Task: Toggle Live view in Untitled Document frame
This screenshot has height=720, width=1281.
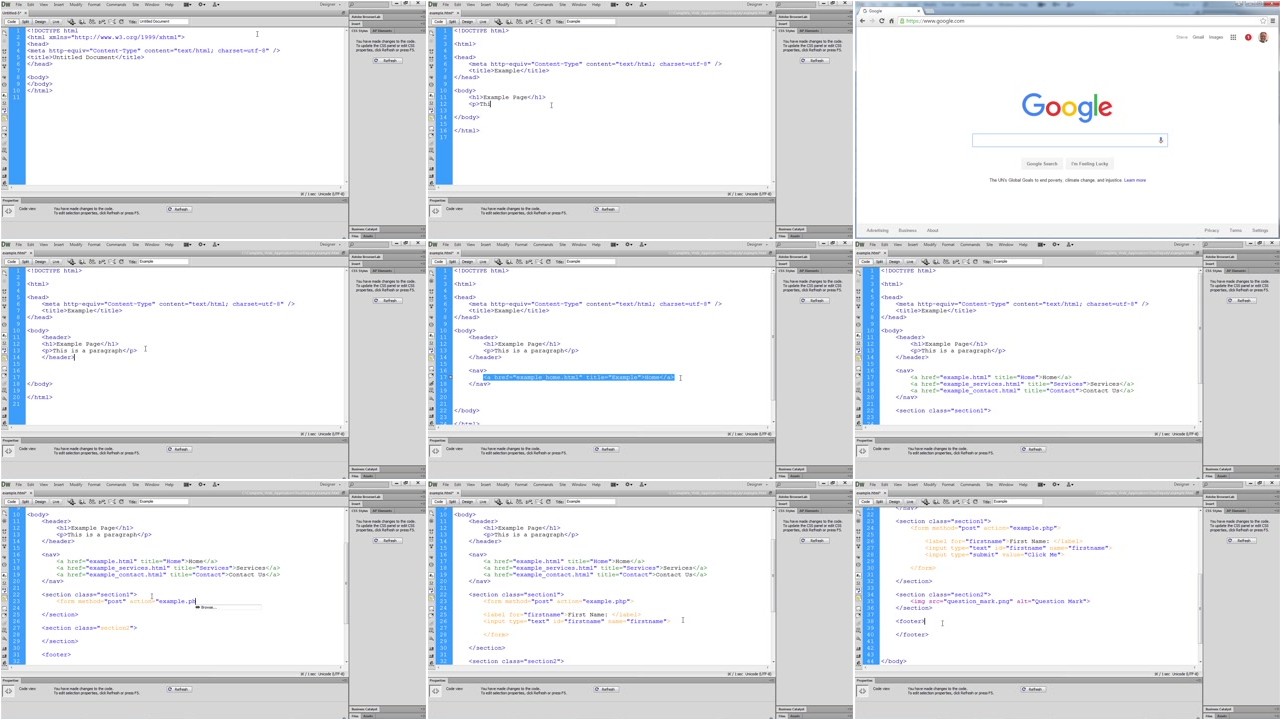Action: click(x=56, y=21)
